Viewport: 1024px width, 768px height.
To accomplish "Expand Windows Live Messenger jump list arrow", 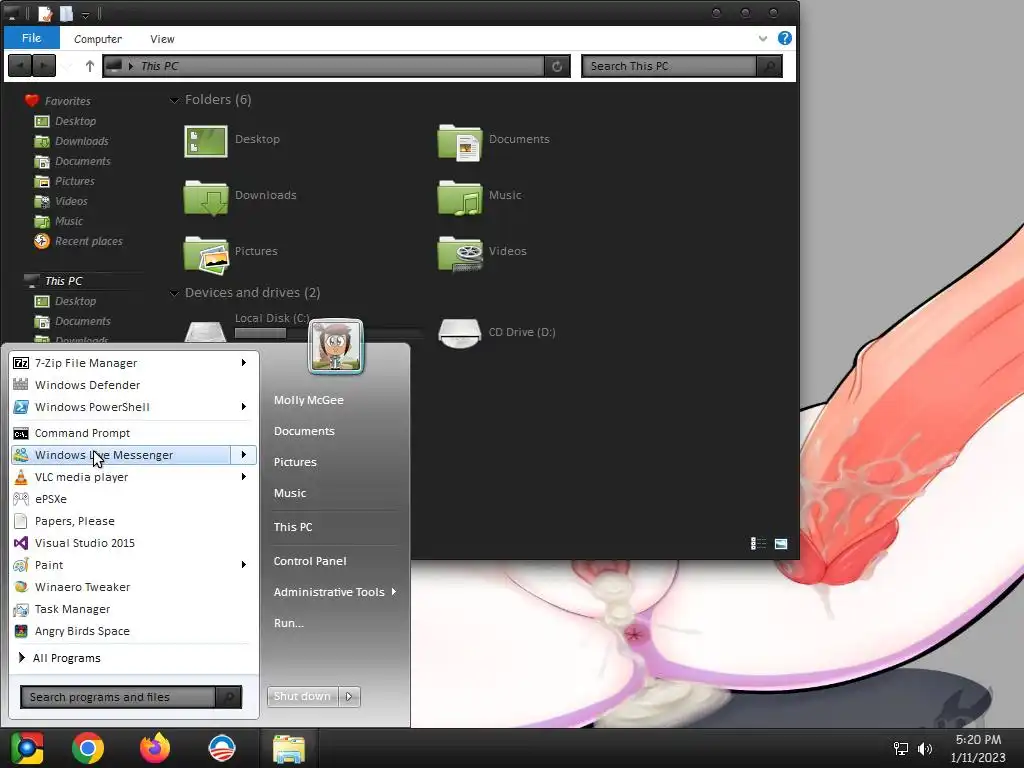I will click(244, 455).
